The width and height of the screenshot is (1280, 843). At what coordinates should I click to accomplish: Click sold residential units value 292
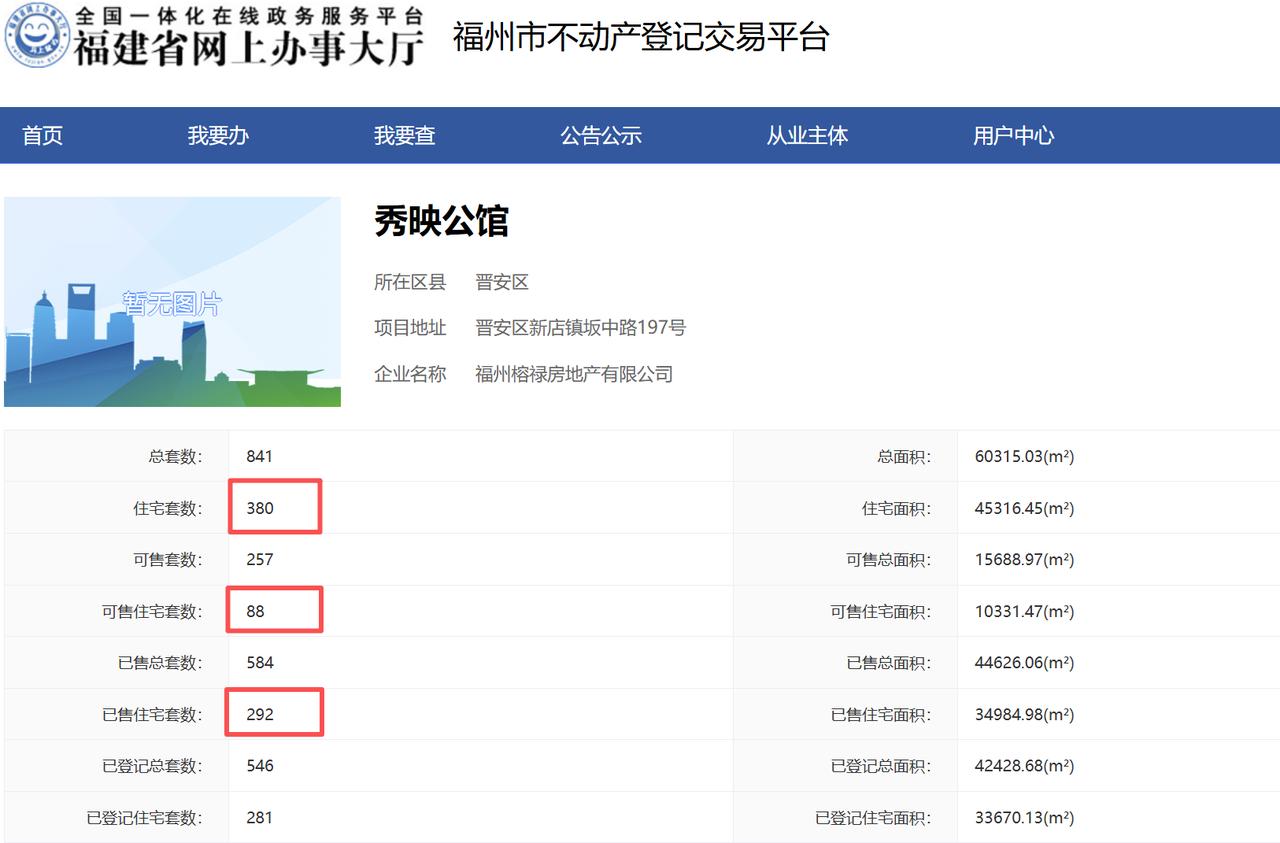pos(260,715)
